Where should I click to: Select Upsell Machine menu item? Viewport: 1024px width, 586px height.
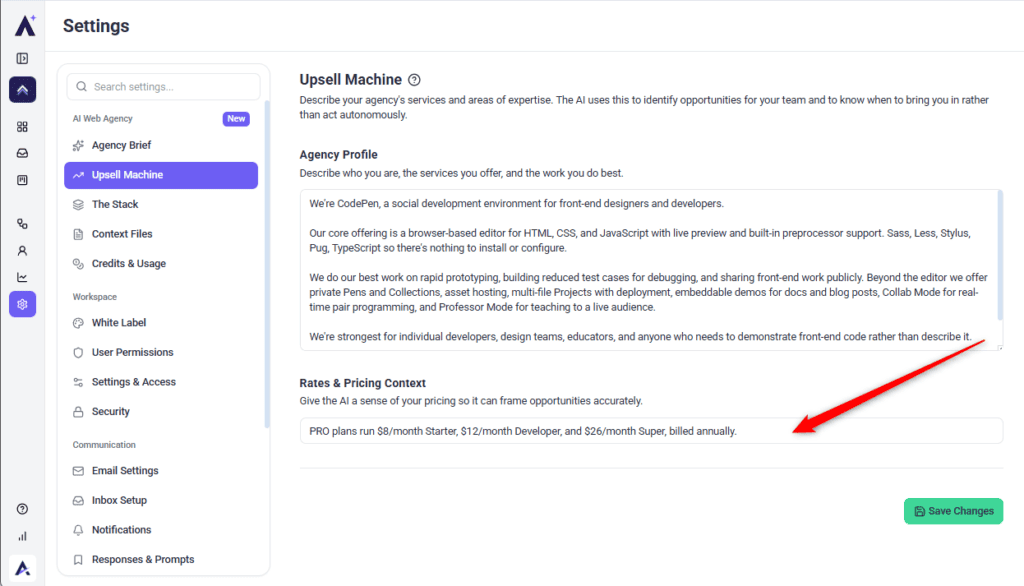[x=161, y=175]
